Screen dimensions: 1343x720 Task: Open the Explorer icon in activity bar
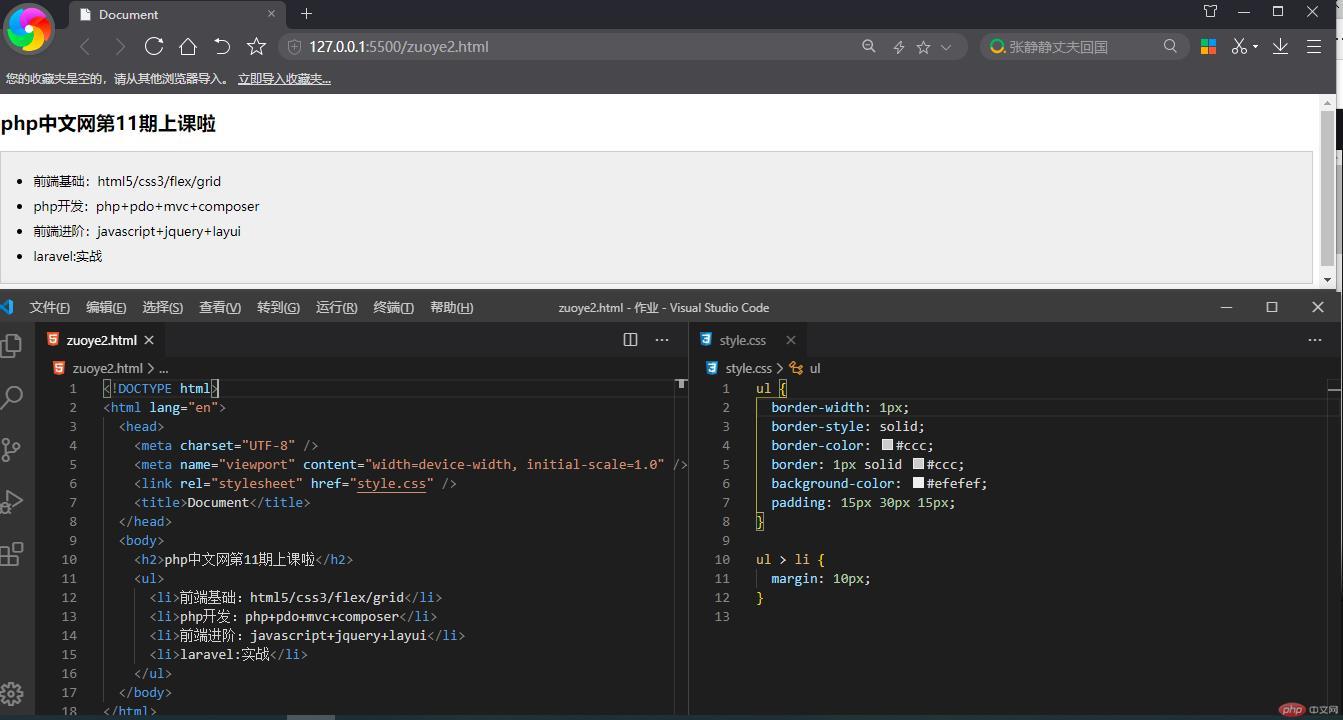point(12,345)
